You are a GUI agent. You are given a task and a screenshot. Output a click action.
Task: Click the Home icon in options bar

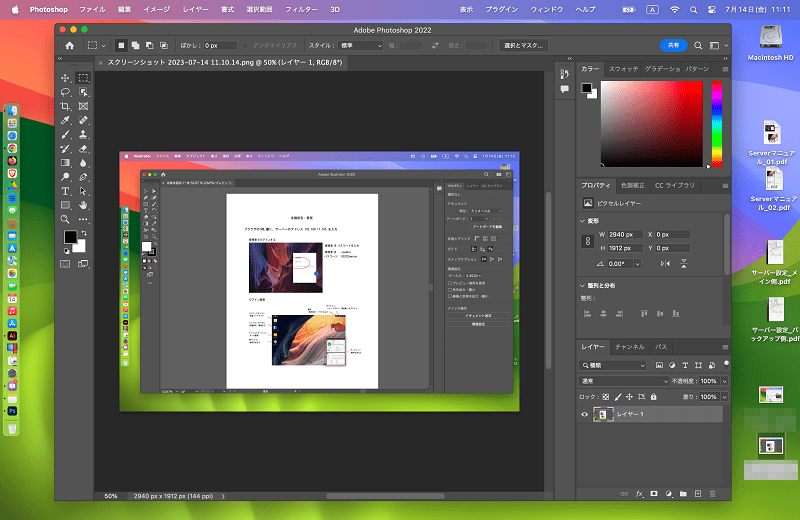70,45
